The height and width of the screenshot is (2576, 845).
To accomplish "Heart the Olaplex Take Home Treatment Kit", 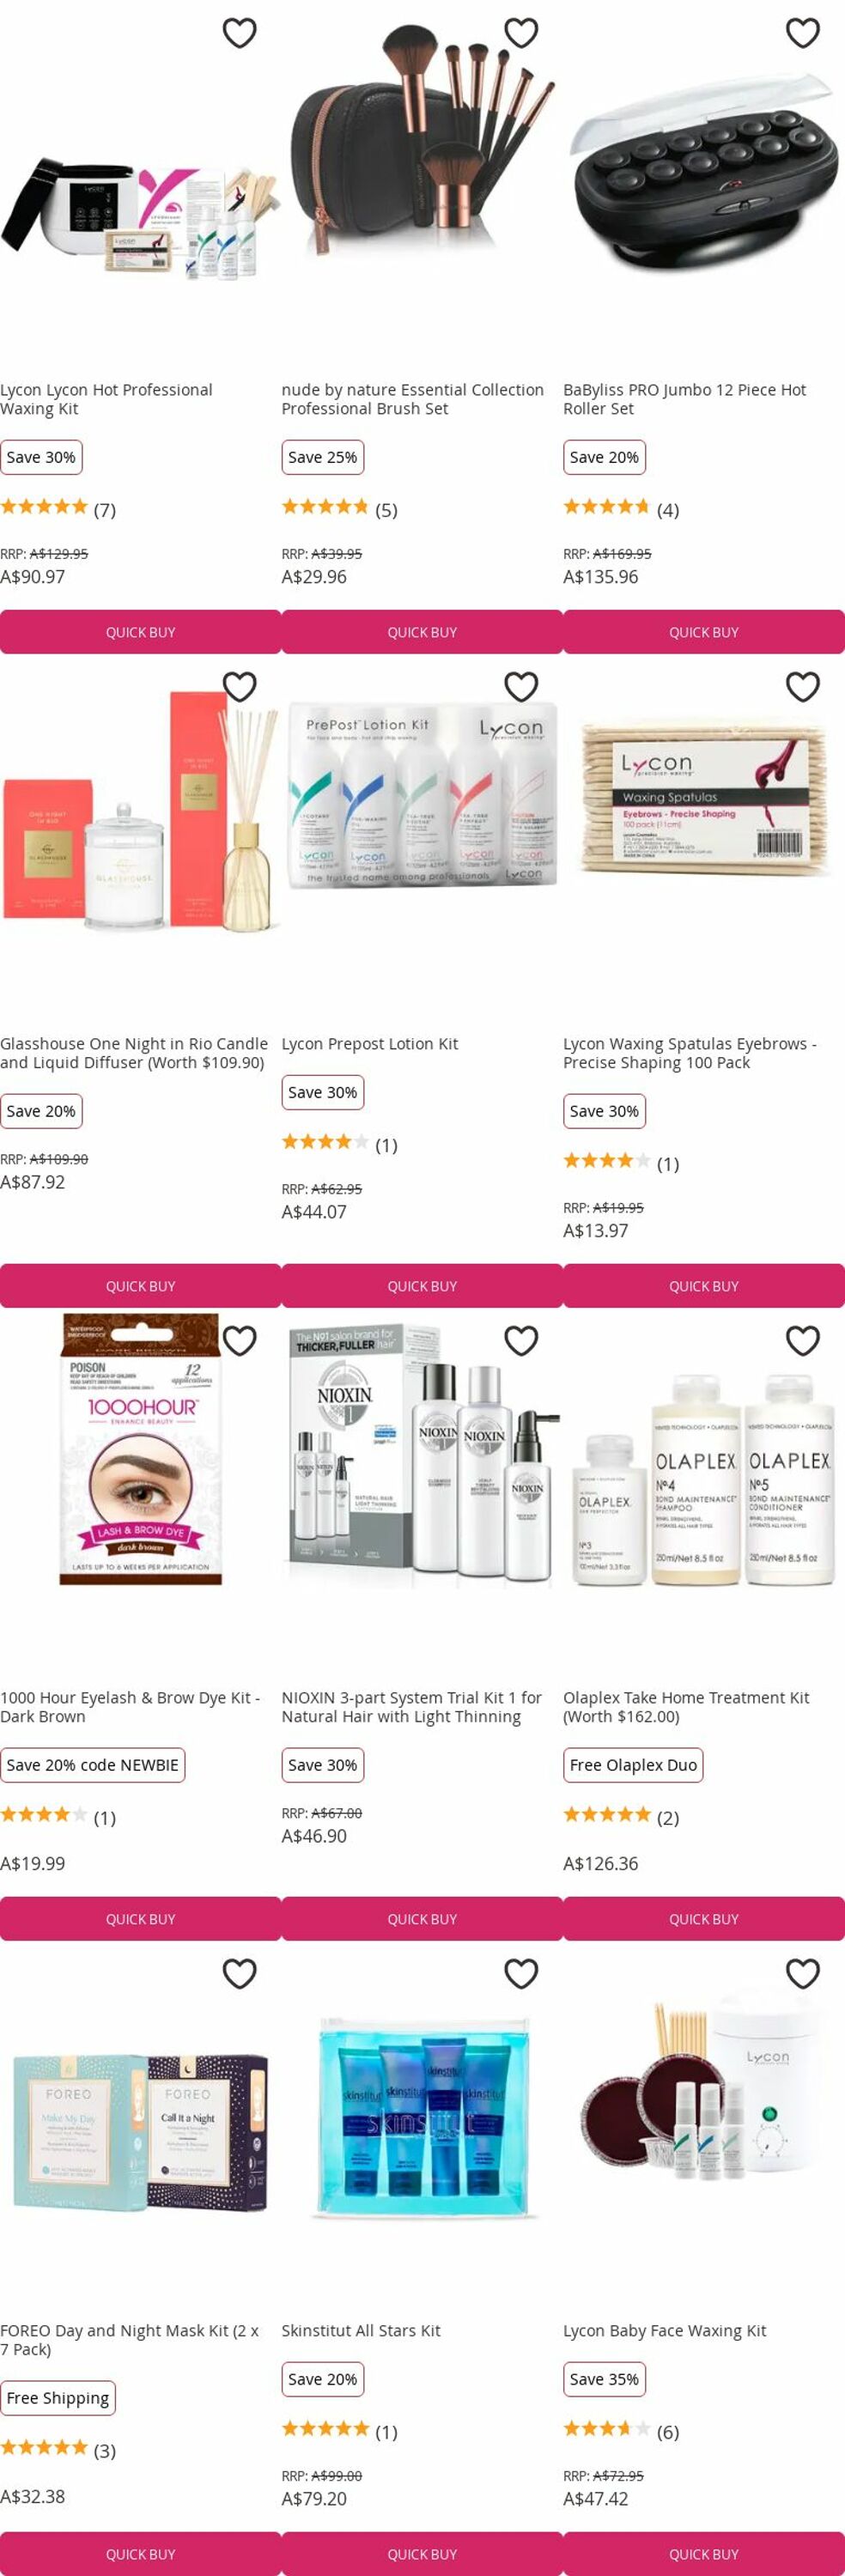I will tap(803, 1341).
